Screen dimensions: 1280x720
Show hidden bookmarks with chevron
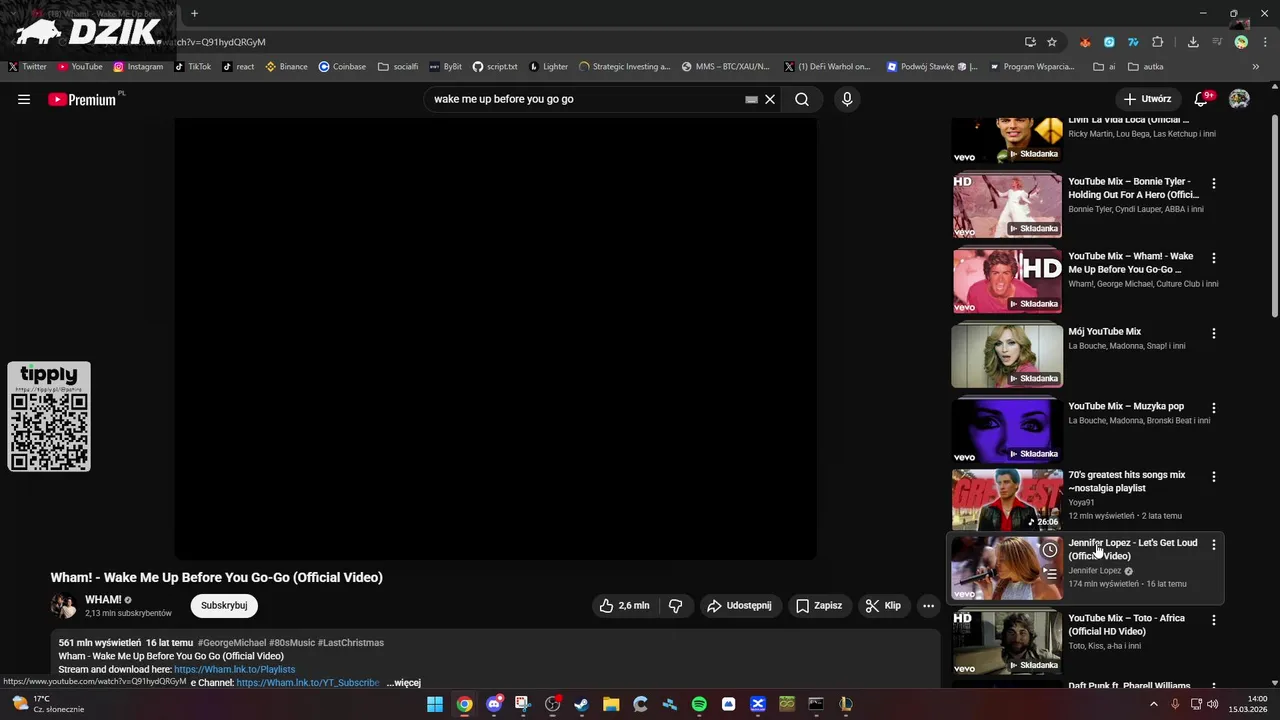click(1256, 67)
